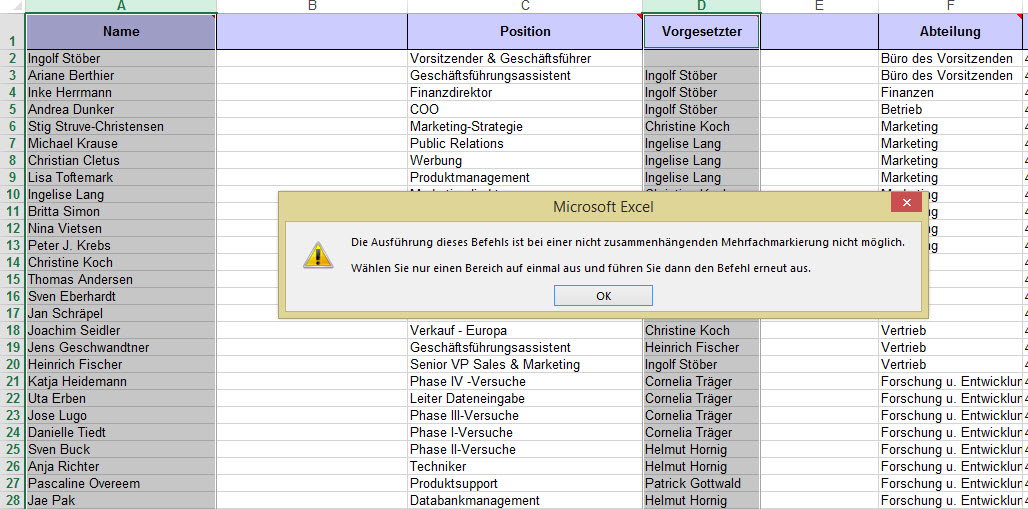Image resolution: width=1028 pixels, height=509 pixels.
Task: Click the "Position" header cell
Action: tap(525, 32)
